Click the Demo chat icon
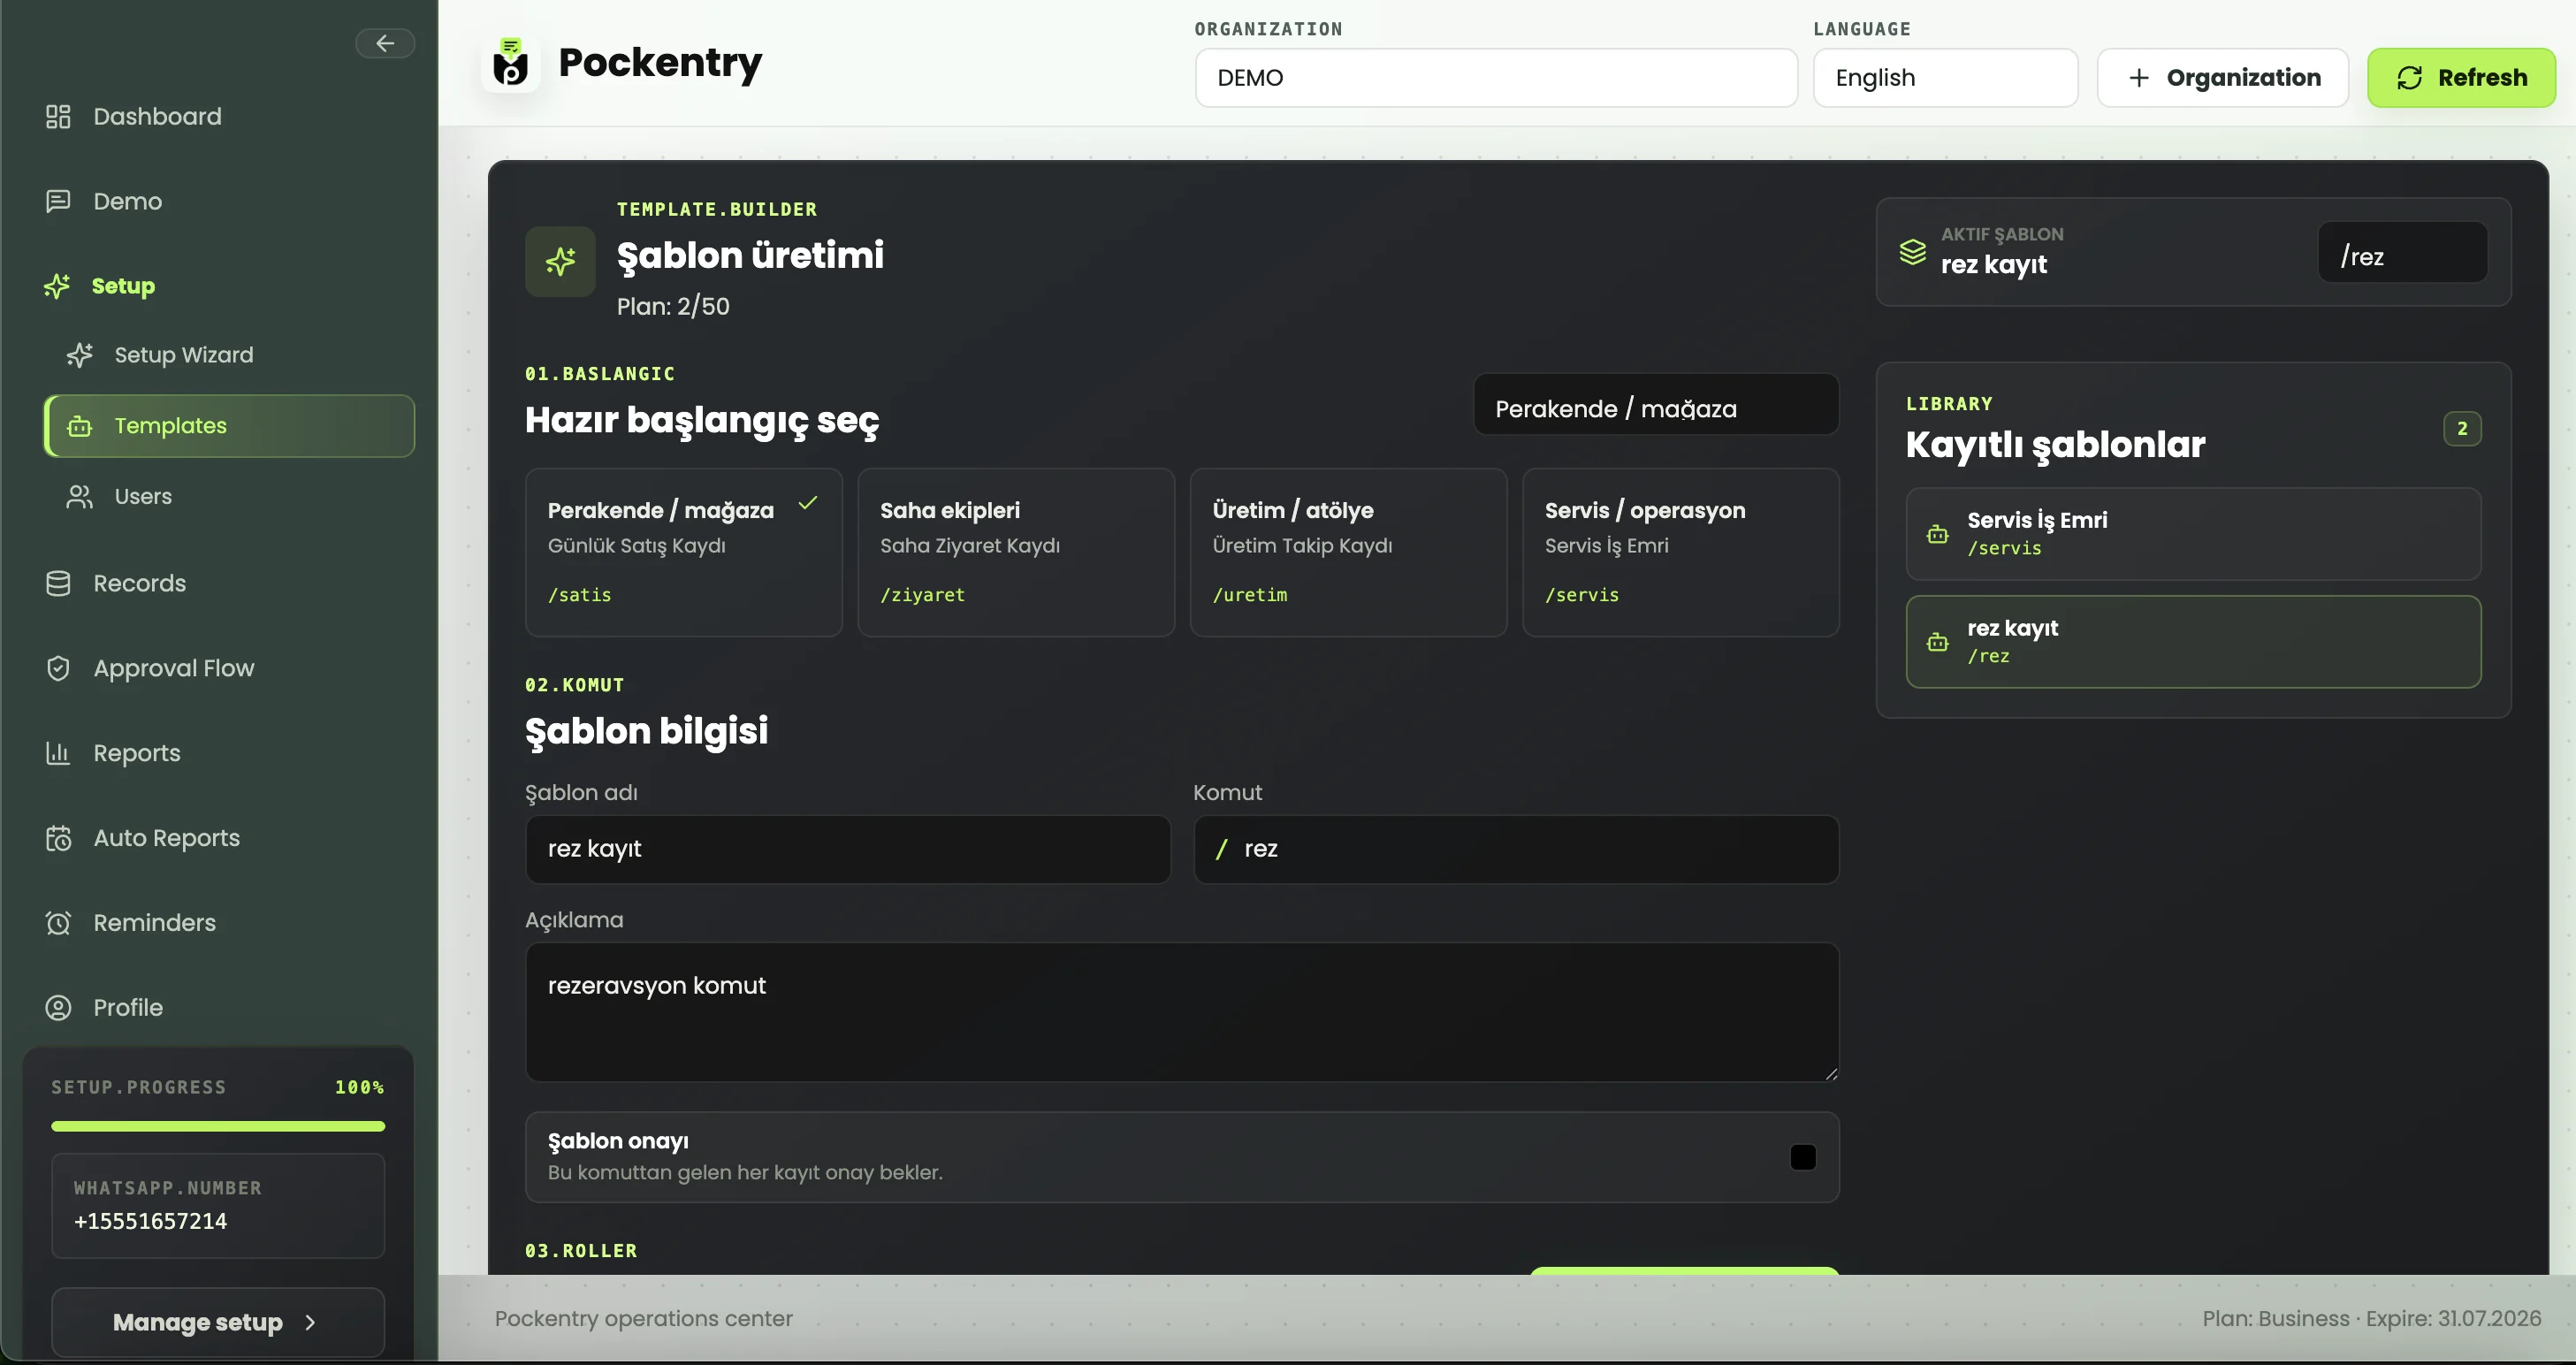2576x1365 pixels. click(58, 201)
